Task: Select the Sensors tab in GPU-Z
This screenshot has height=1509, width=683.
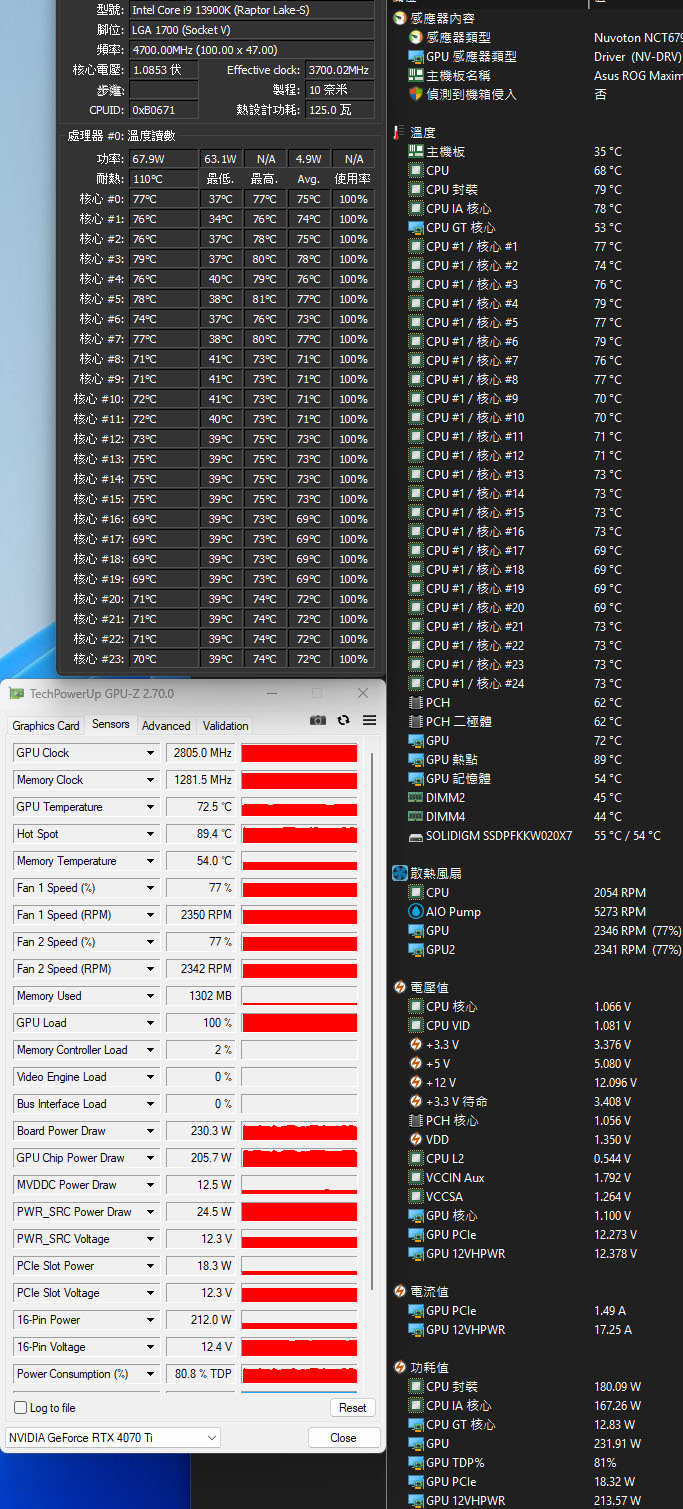Action: 111,724
